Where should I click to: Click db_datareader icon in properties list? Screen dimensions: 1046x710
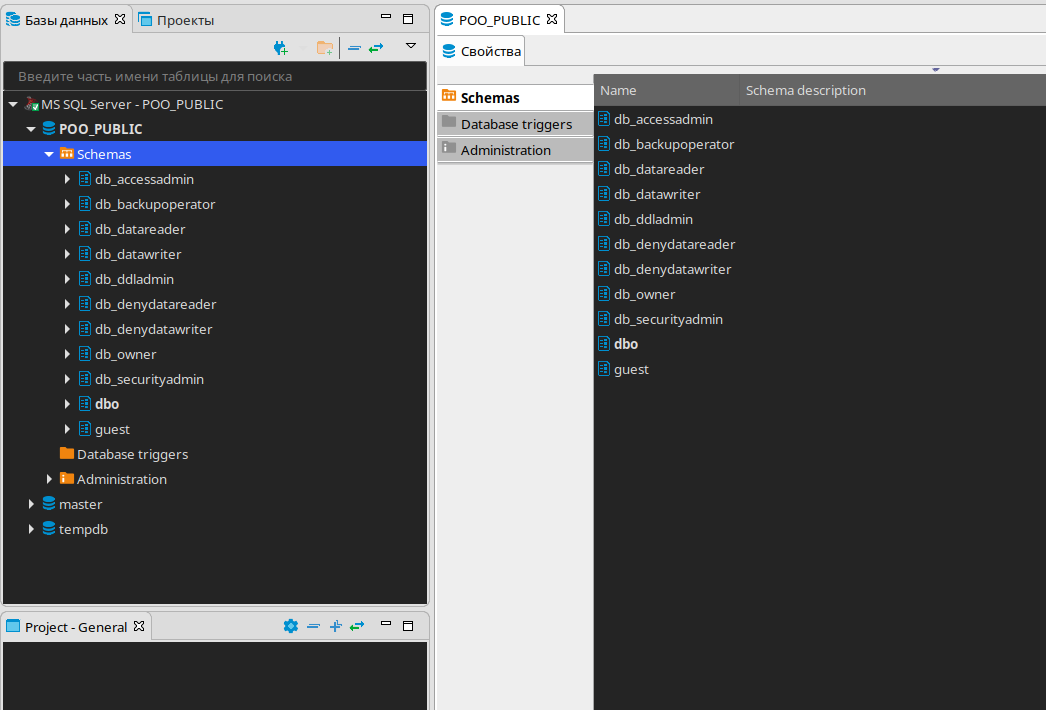coord(604,169)
